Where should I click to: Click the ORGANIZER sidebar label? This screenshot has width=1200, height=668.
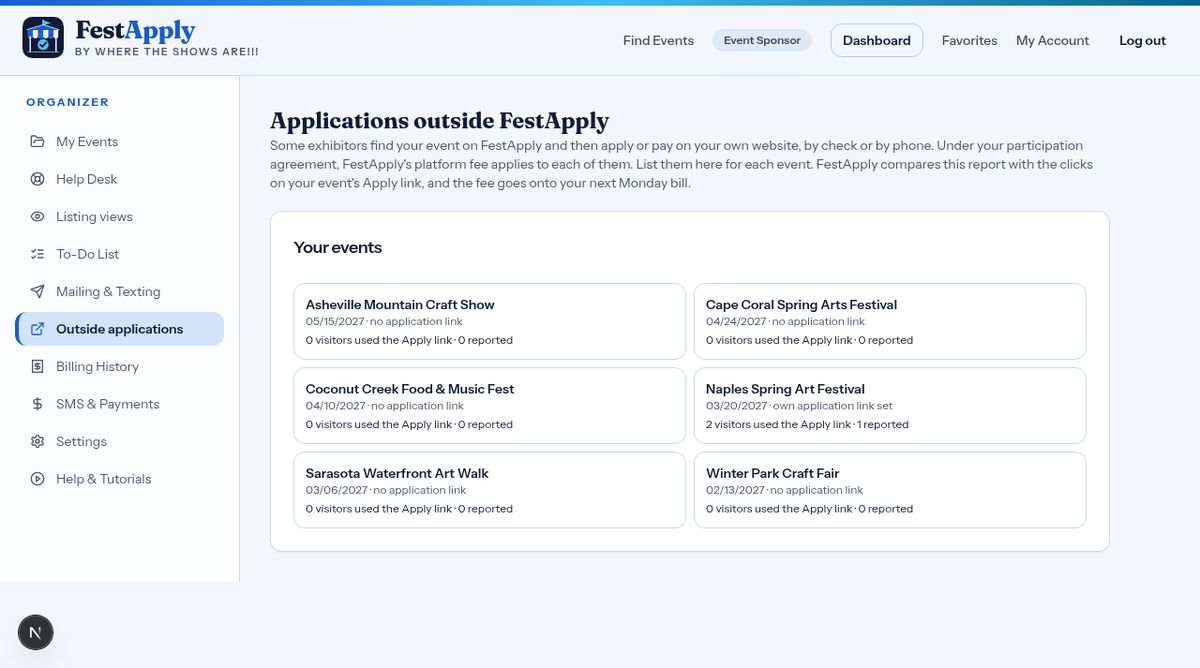click(x=67, y=102)
